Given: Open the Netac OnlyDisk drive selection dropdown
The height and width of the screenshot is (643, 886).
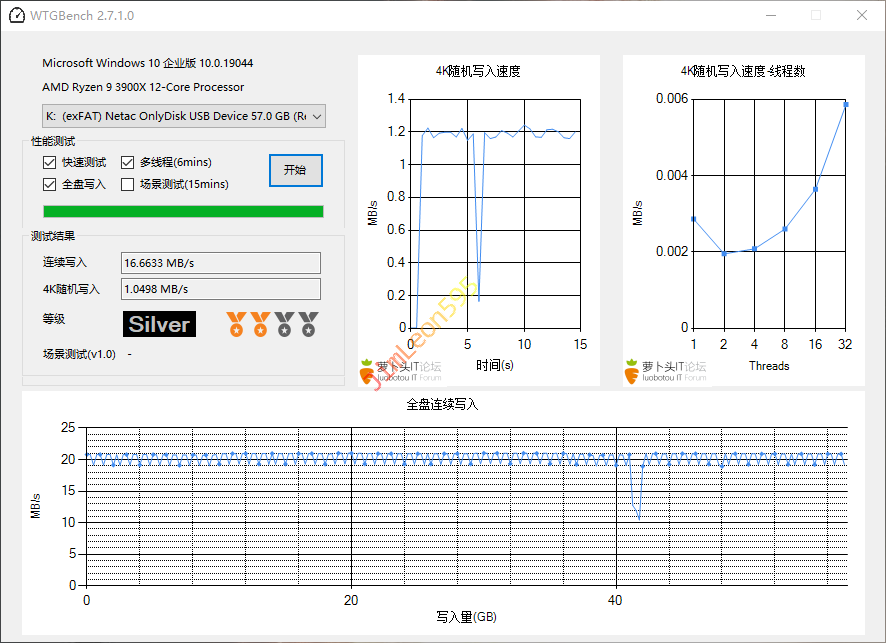Looking at the screenshot, I should point(184,116).
